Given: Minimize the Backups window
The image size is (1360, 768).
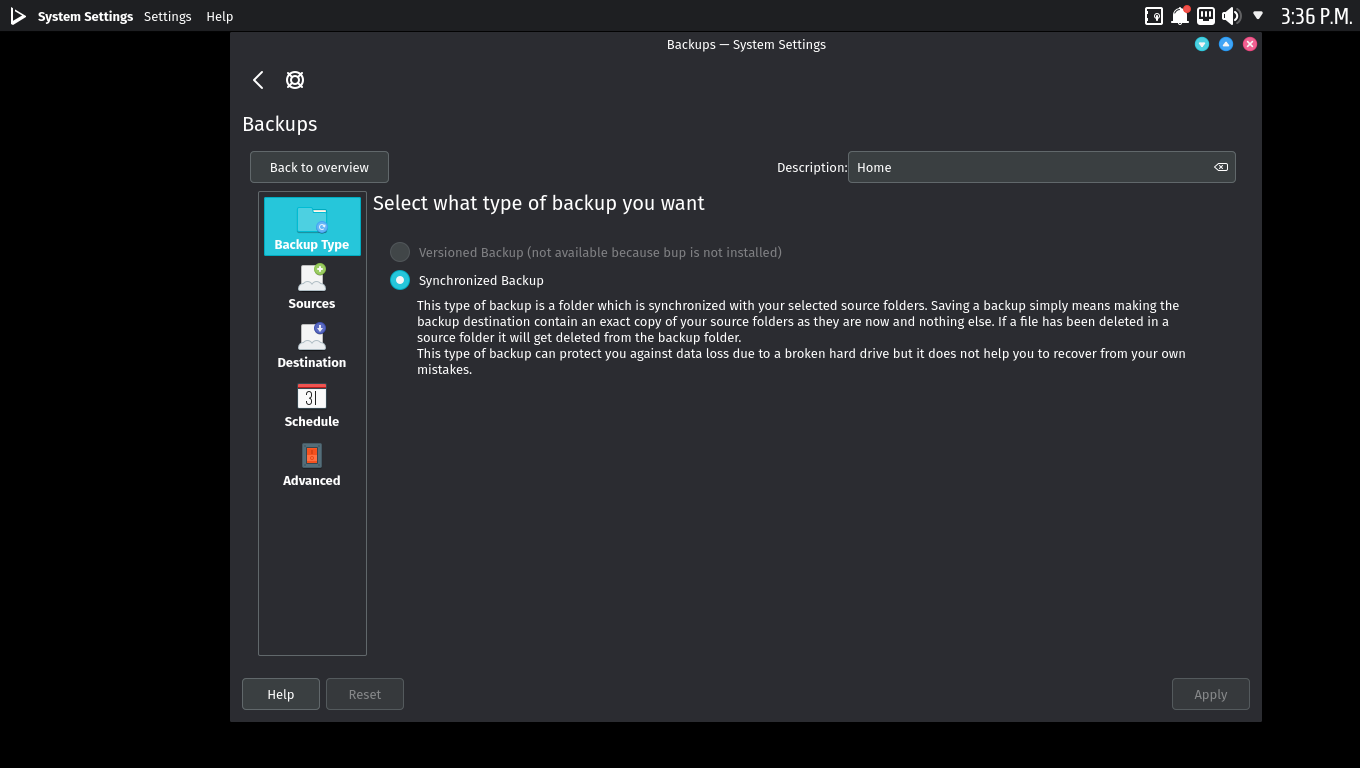Looking at the screenshot, I should (1202, 44).
